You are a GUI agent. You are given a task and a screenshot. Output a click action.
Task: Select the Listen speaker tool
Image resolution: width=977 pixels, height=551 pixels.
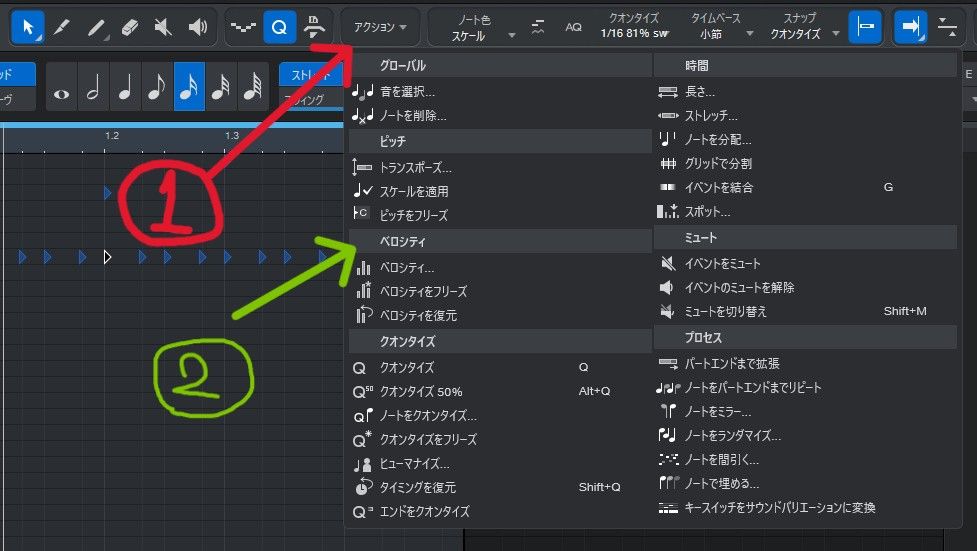pos(198,27)
